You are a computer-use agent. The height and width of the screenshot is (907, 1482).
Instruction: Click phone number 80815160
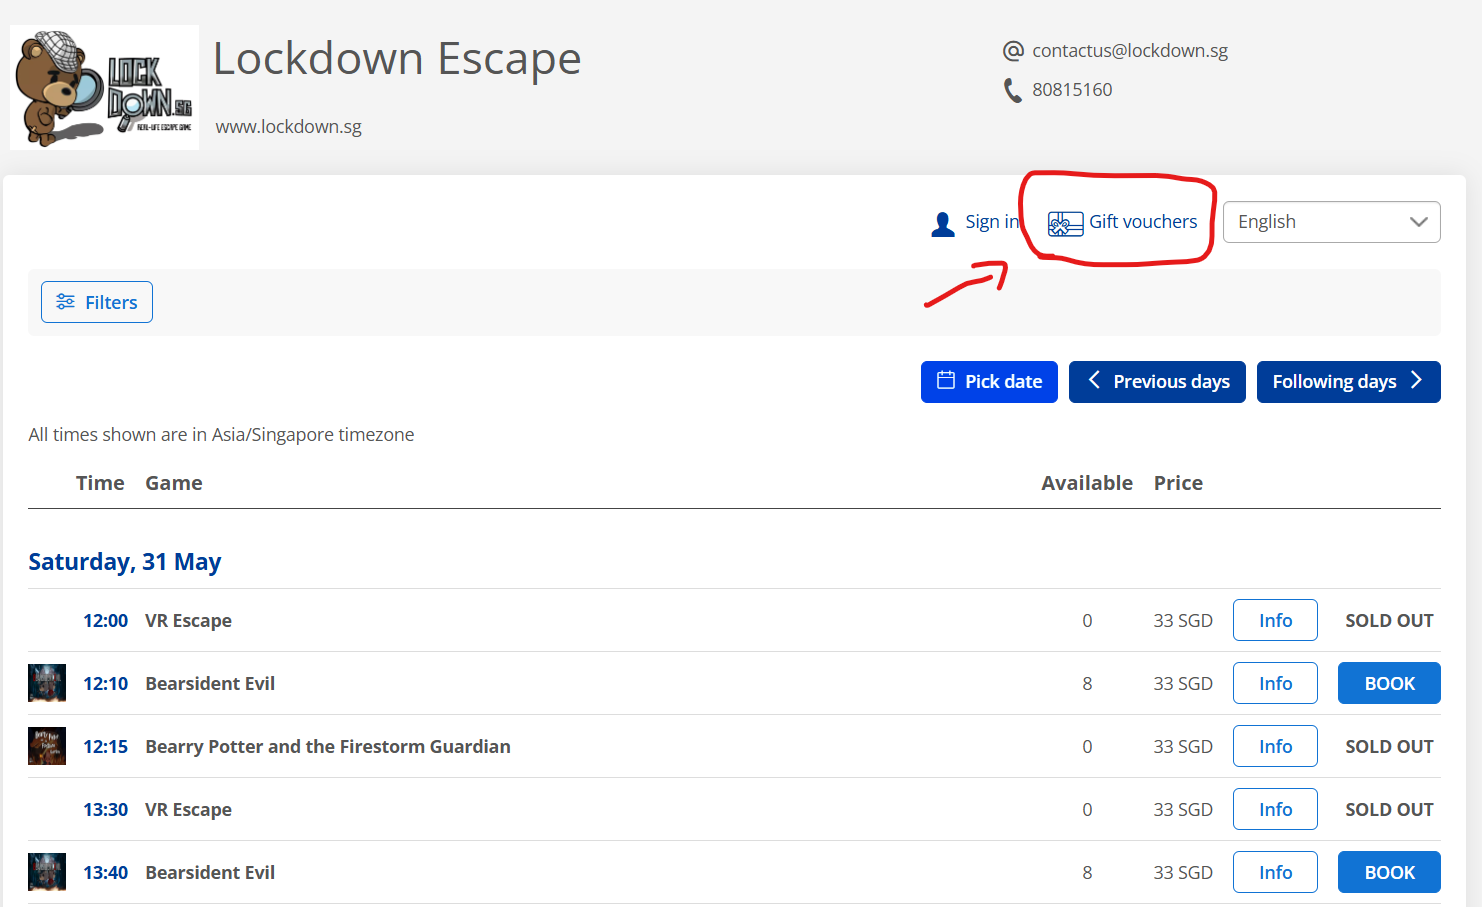pos(1072,90)
